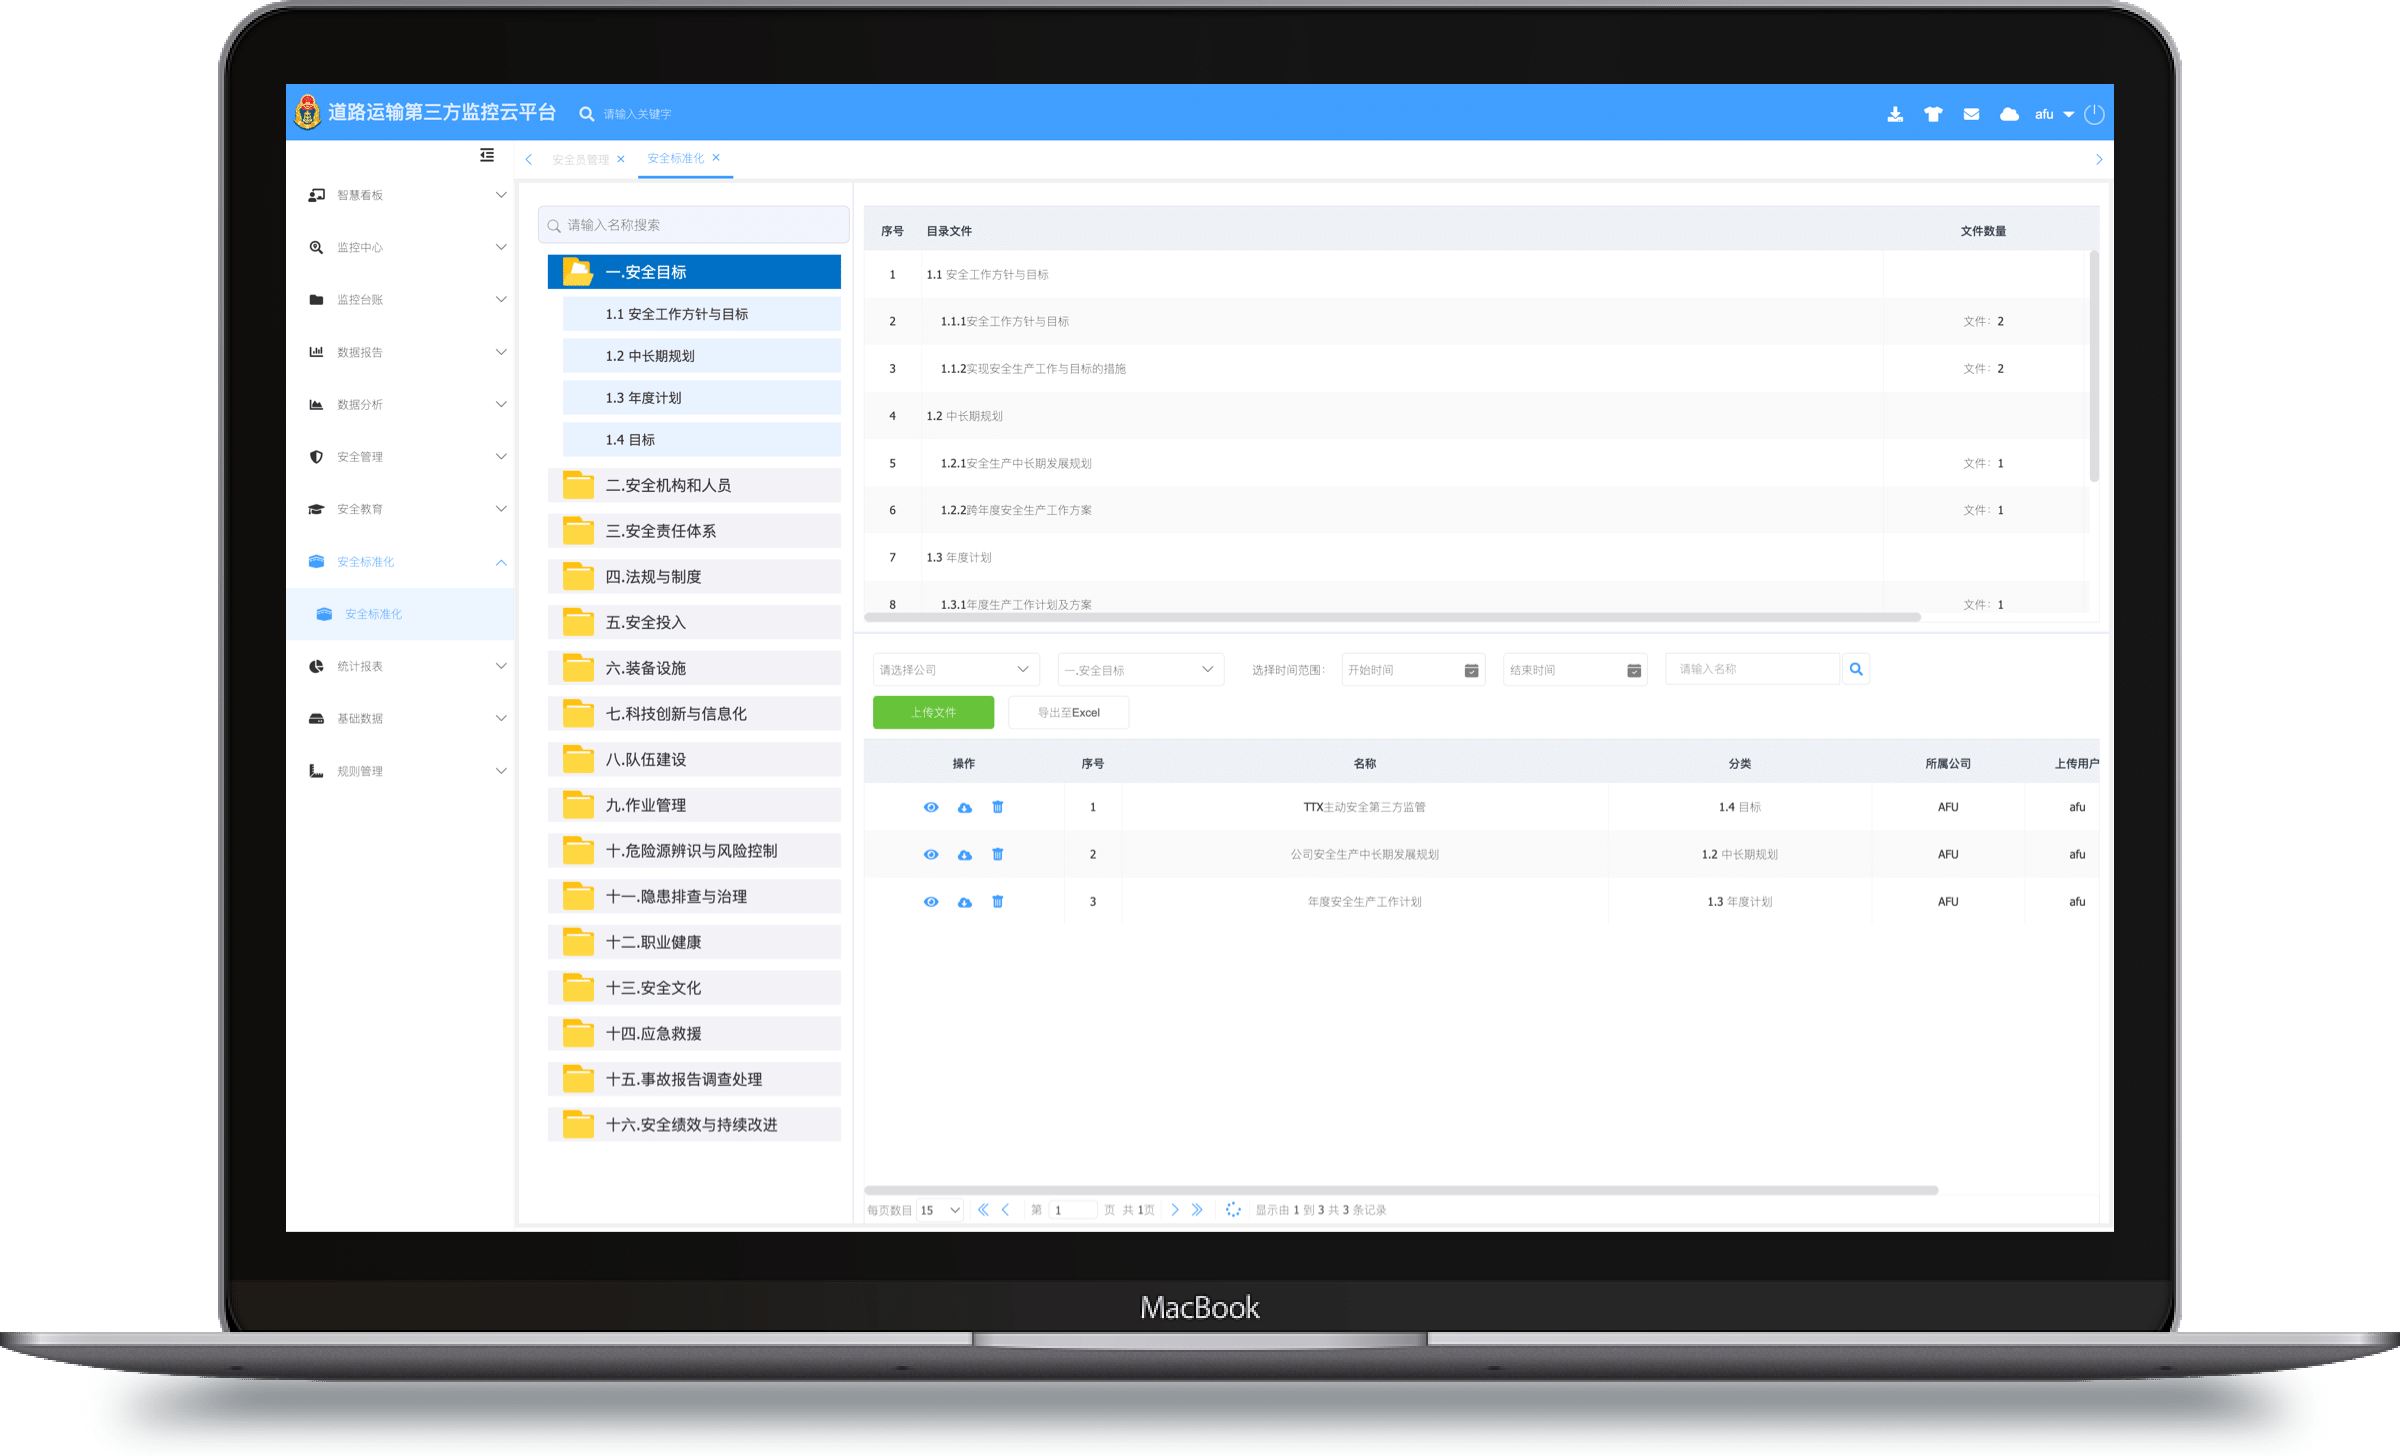Go to last page double arrow
Image resolution: width=2400 pixels, height=1456 pixels.
1197,1210
